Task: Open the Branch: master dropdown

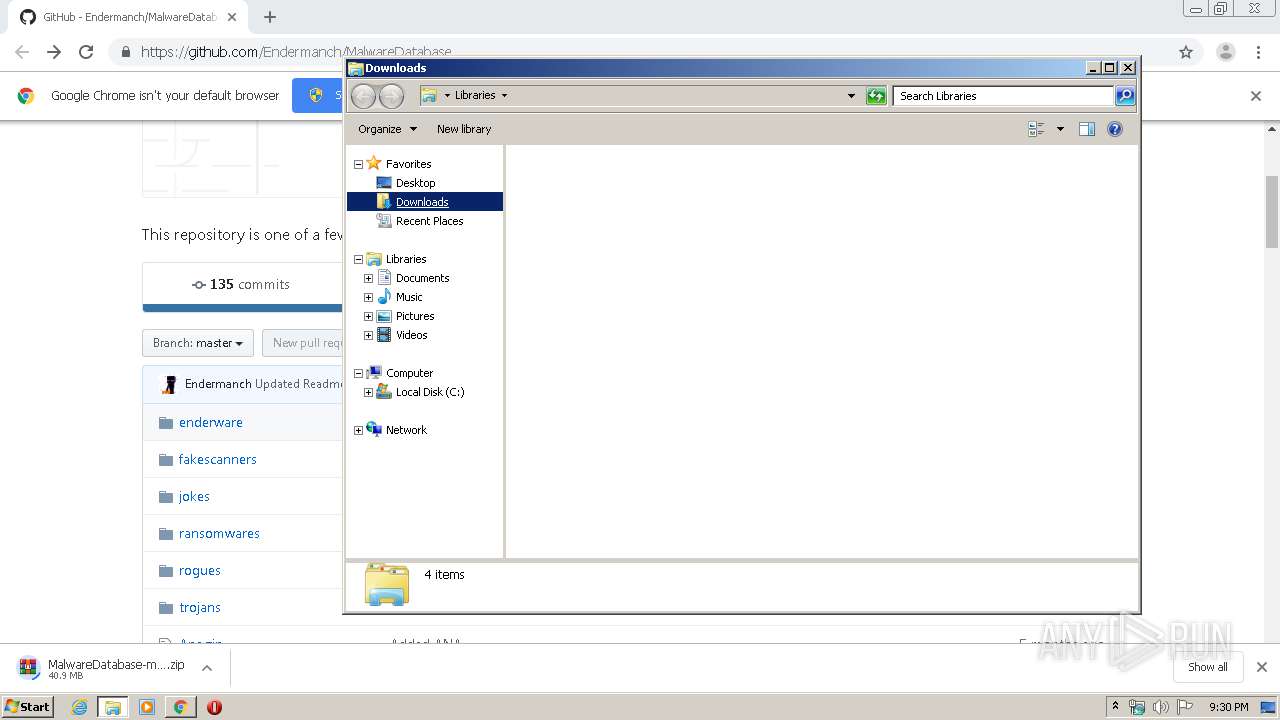Action: (198, 343)
